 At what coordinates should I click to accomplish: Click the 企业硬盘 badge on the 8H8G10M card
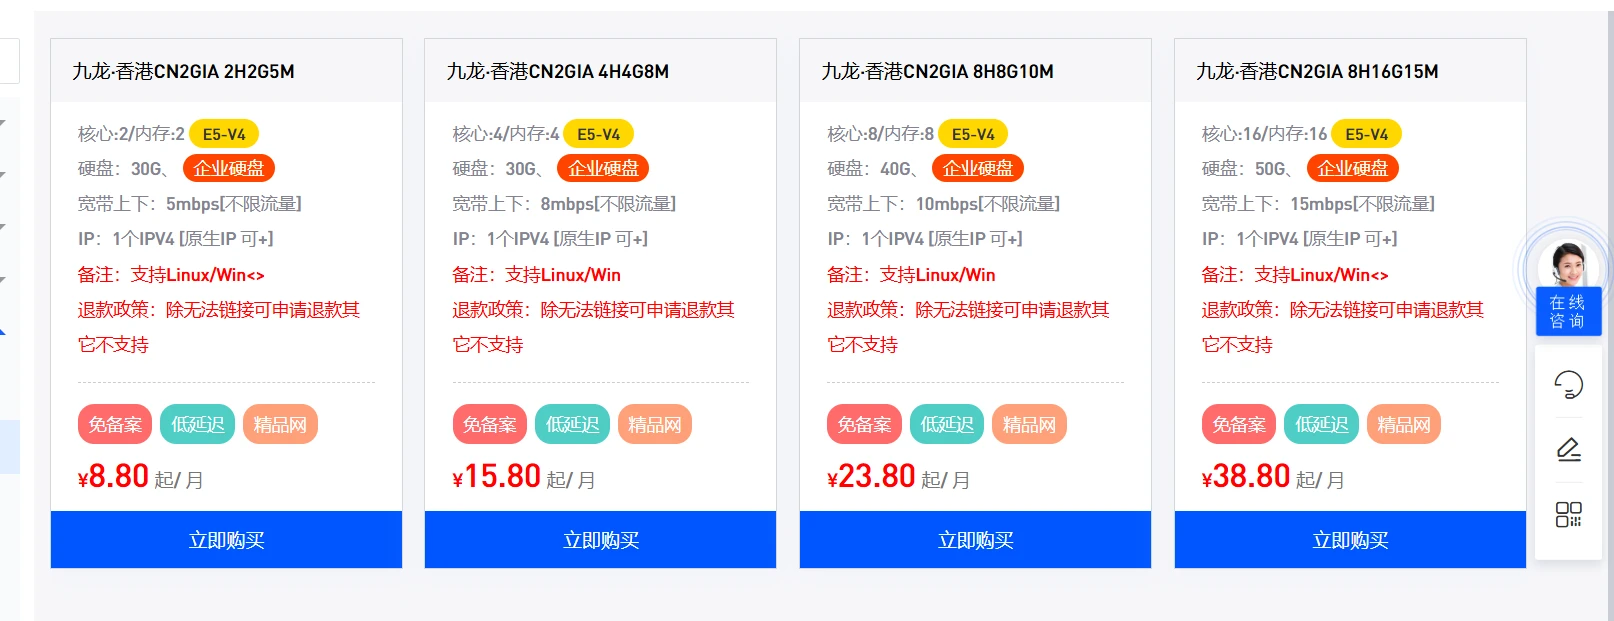pos(978,168)
